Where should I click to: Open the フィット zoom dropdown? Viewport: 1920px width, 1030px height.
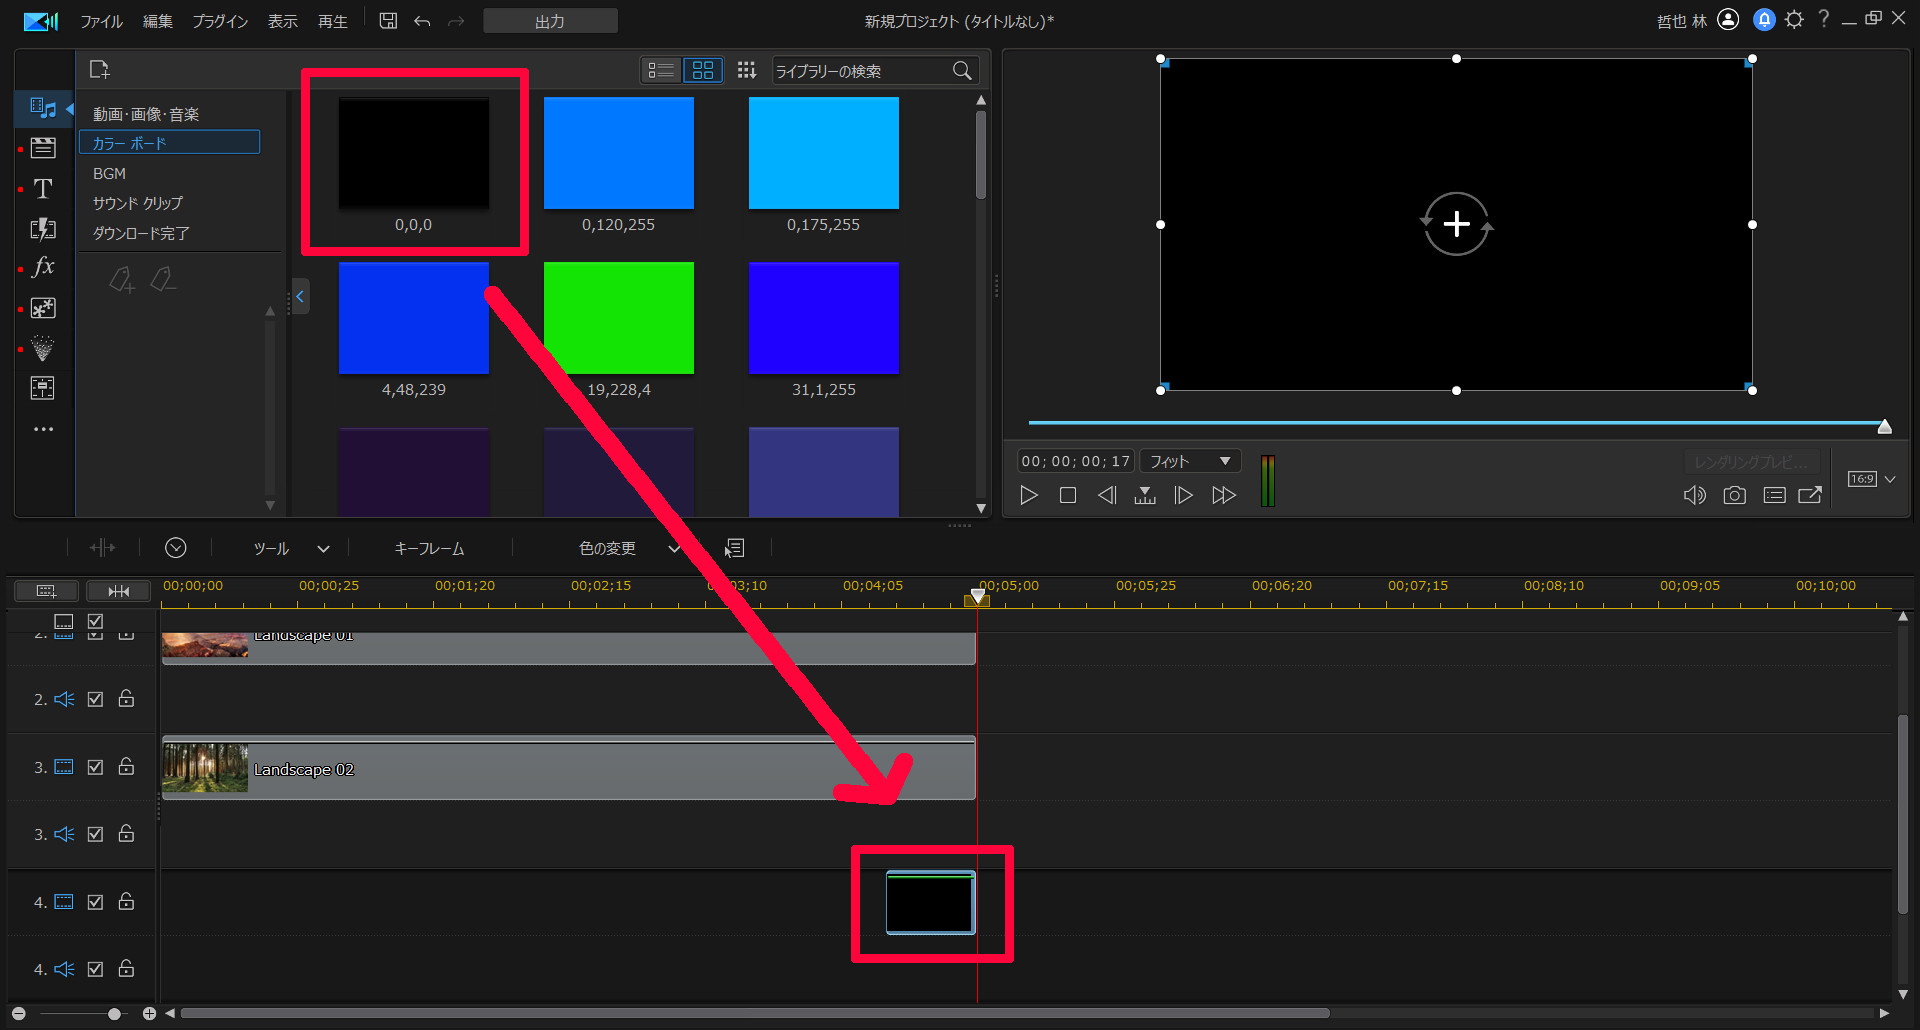point(1190,461)
